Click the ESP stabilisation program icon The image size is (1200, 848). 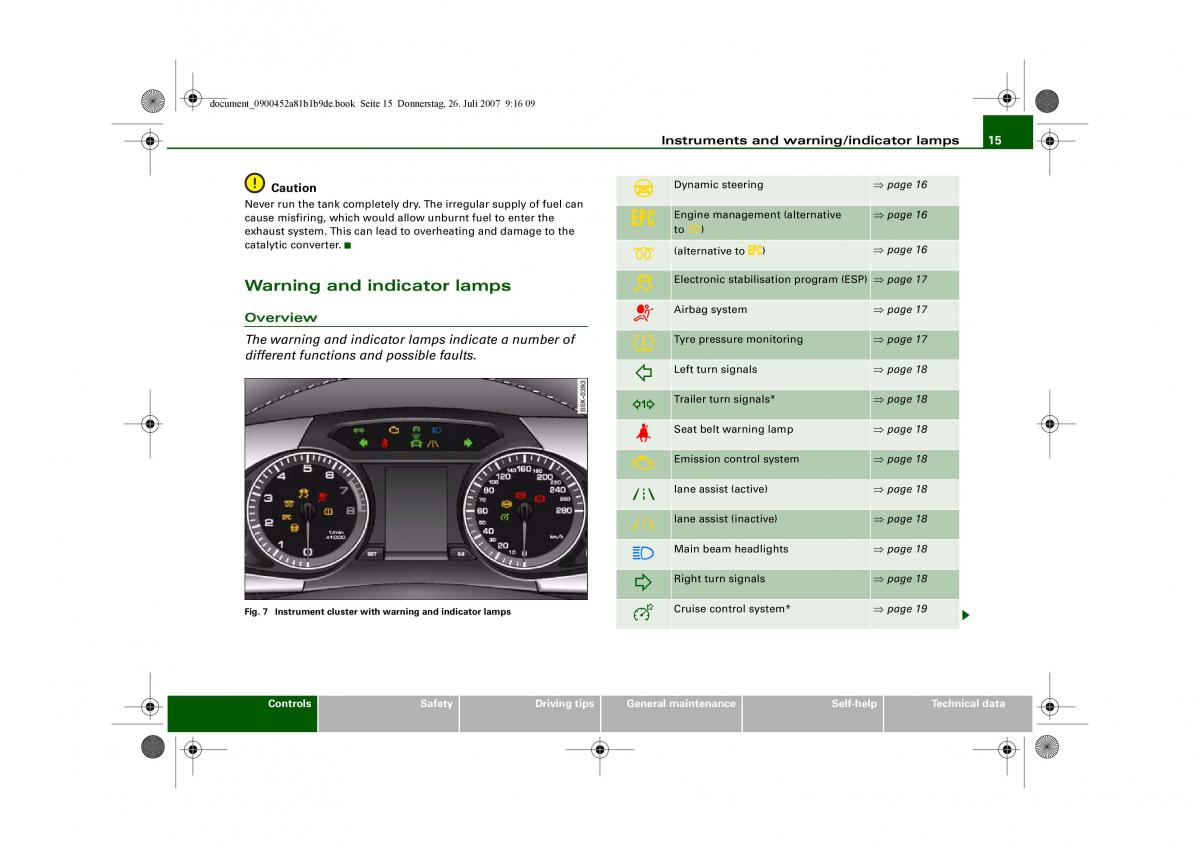click(643, 284)
